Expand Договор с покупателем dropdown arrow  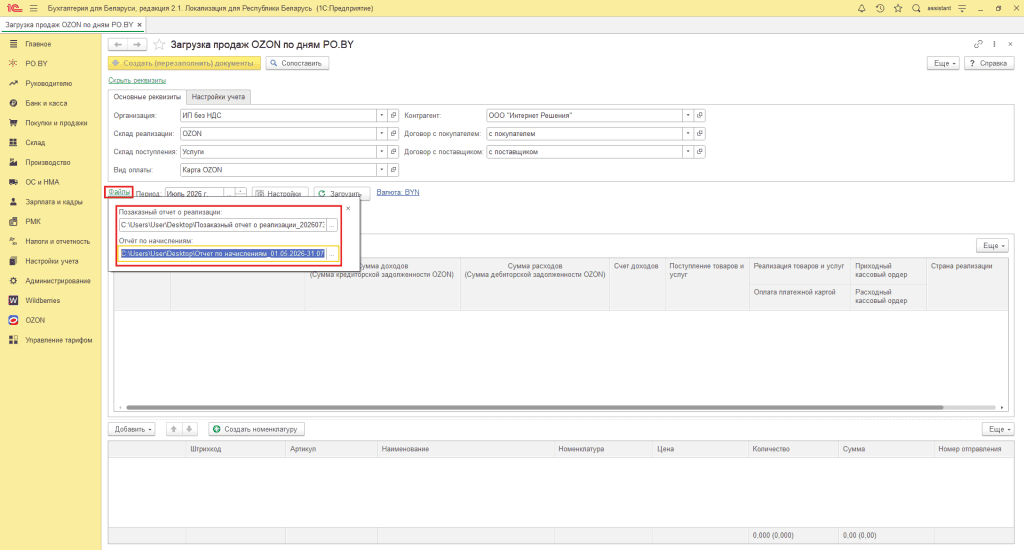[x=688, y=133]
